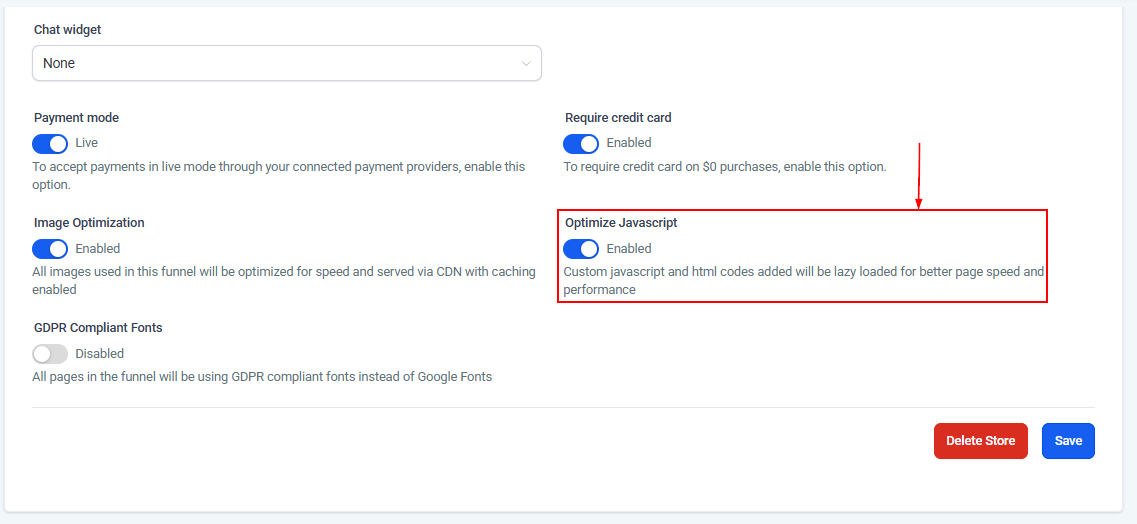Toggle the Payment mode switch
The width and height of the screenshot is (1137, 524).
[50, 143]
